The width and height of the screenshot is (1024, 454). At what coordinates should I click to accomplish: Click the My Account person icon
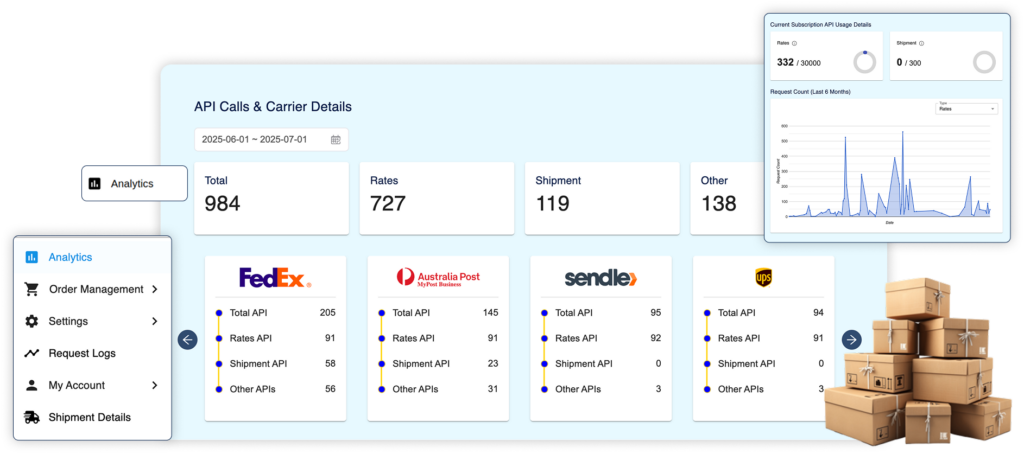pyautogui.click(x=31, y=385)
